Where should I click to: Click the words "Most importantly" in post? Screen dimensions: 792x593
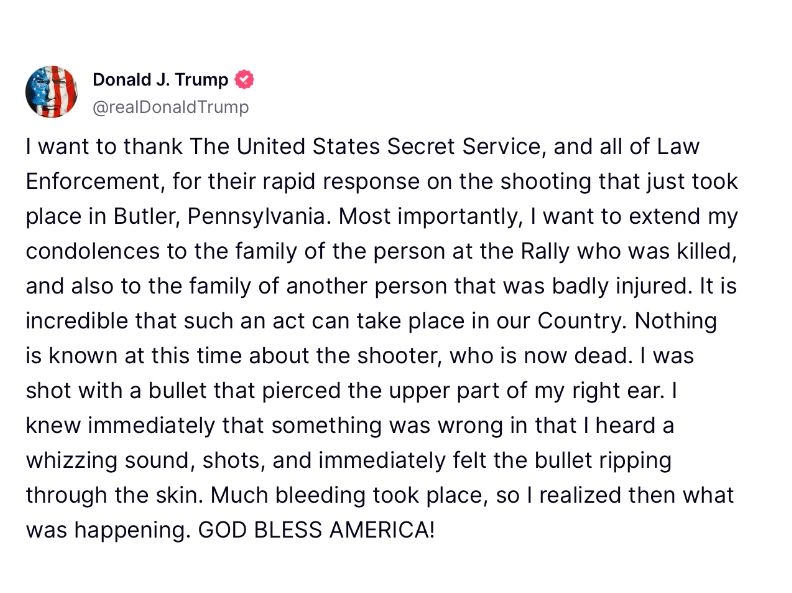pos(429,217)
